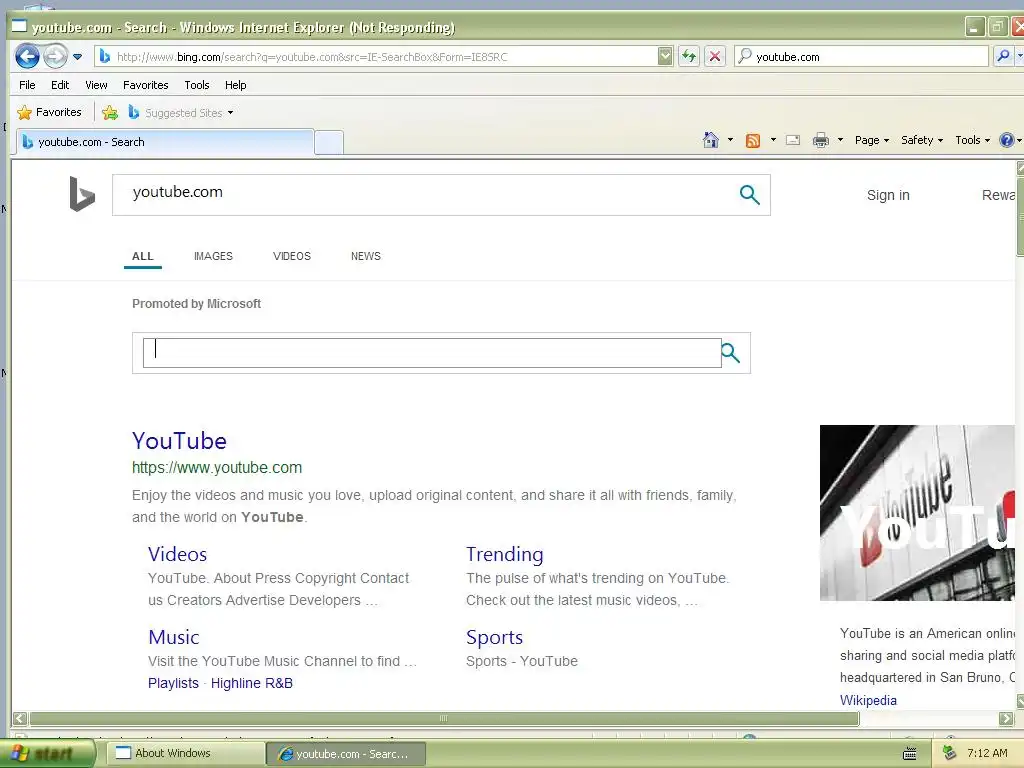Open the View menu
This screenshot has width=1024, height=768.
96,85
